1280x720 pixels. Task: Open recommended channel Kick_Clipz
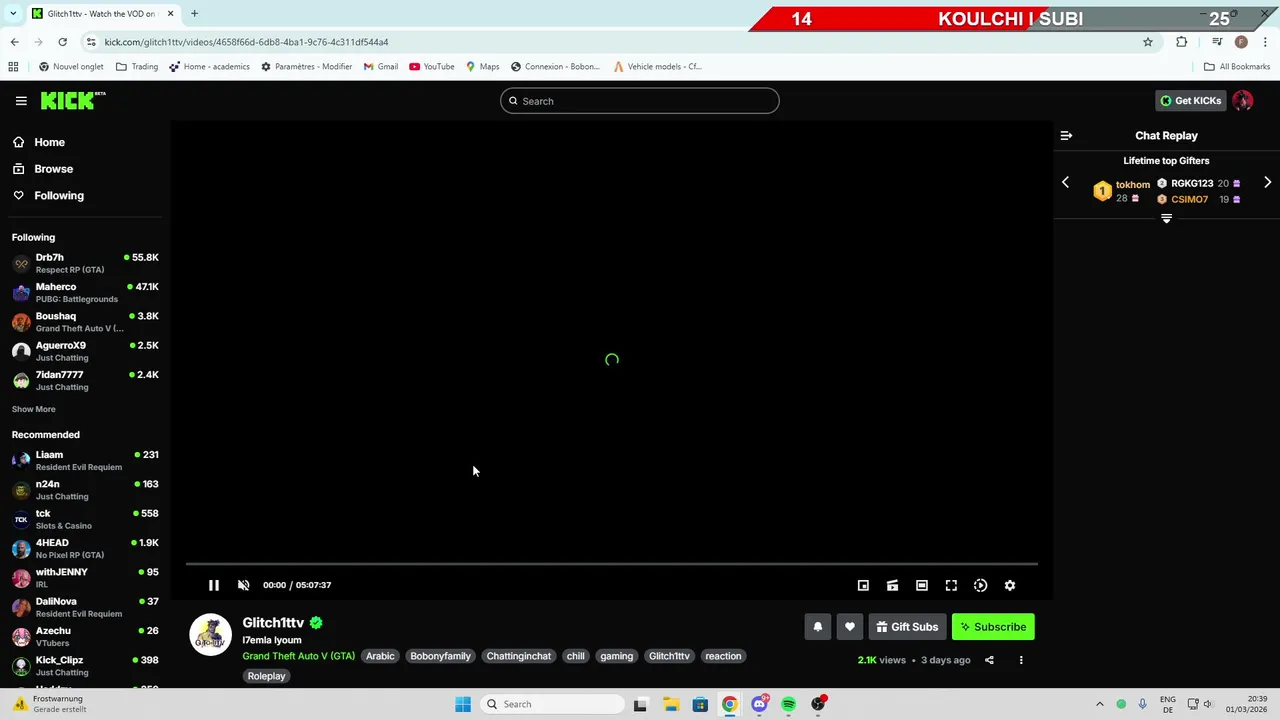(x=85, y=665)
